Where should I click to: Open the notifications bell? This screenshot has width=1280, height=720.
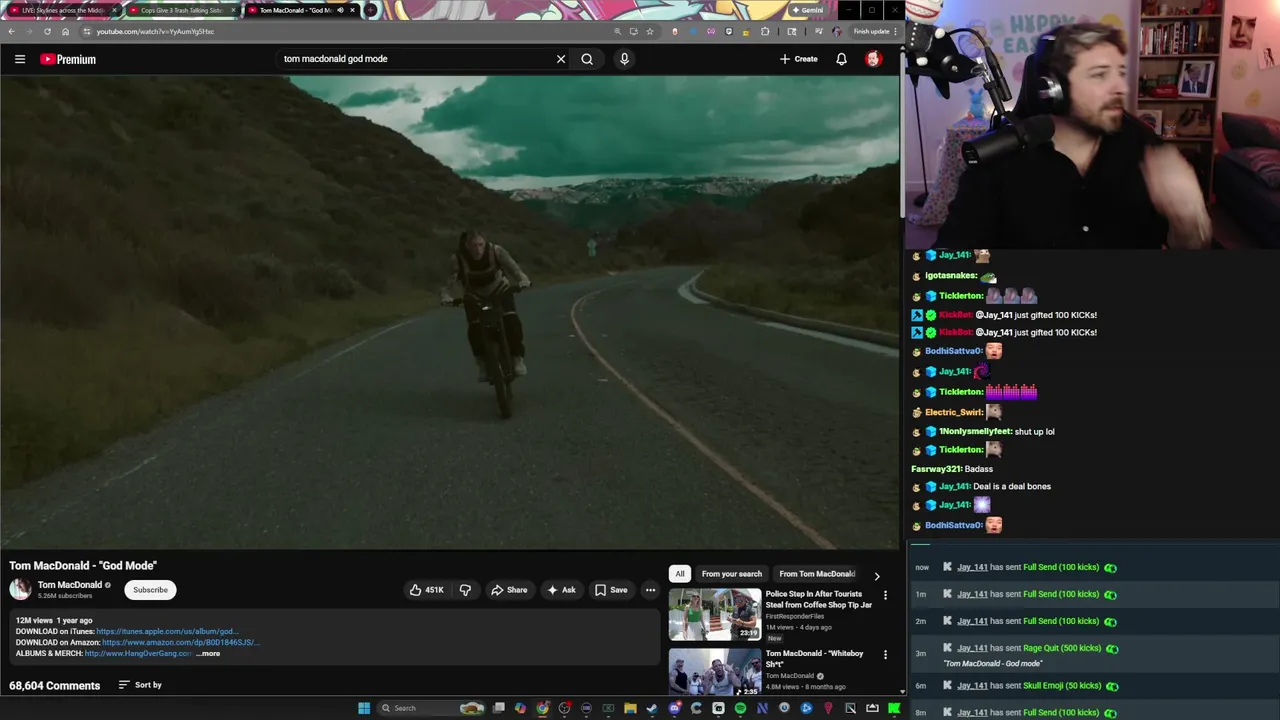(841, 59)
